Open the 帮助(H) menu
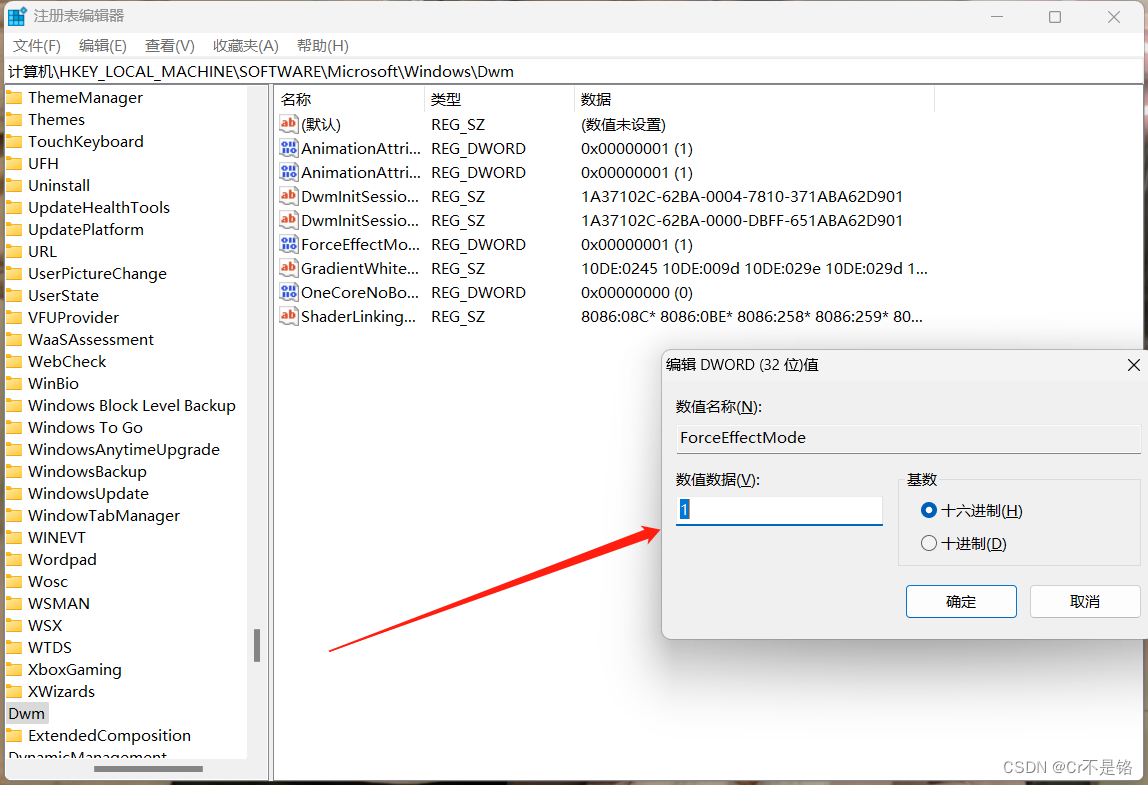1148x785 pixels. point(322,45)
